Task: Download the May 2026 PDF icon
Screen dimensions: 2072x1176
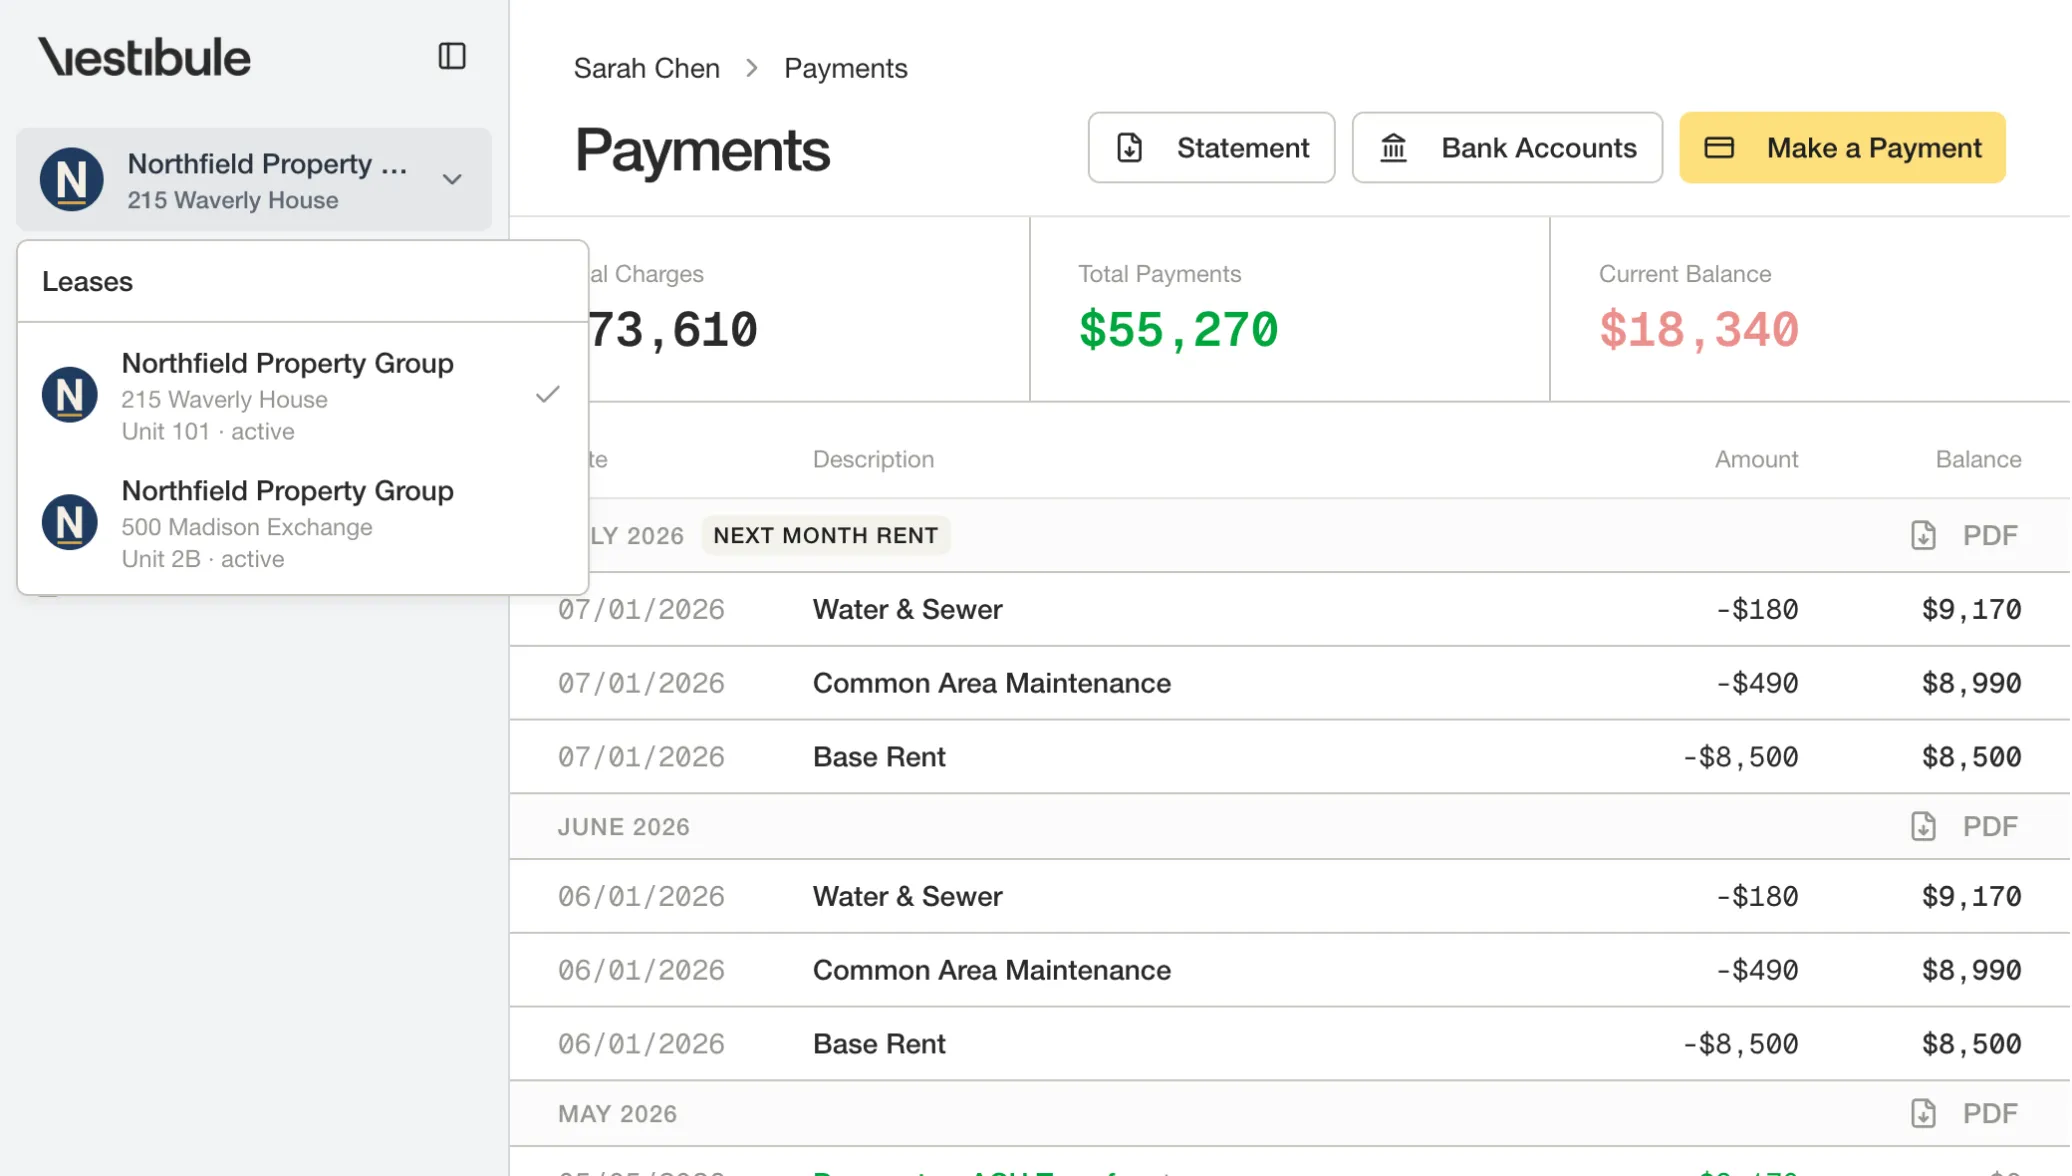Action: pos(1923,1113)
